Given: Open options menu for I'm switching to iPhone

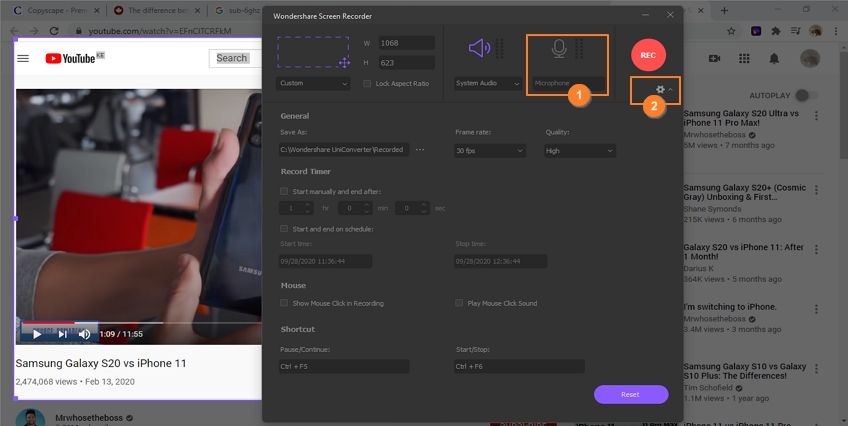Looking at the screenshot, I should (x=816, y=309).
